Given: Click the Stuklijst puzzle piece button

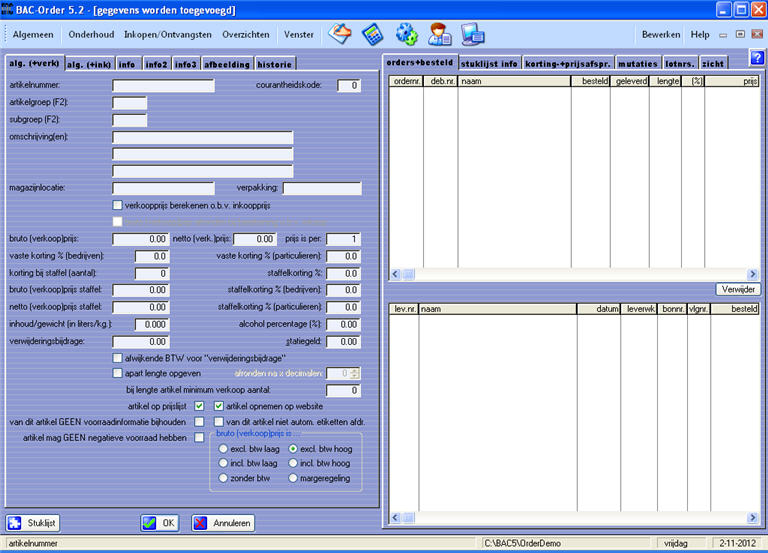Looking at the screenshot, I should point(33,522).
